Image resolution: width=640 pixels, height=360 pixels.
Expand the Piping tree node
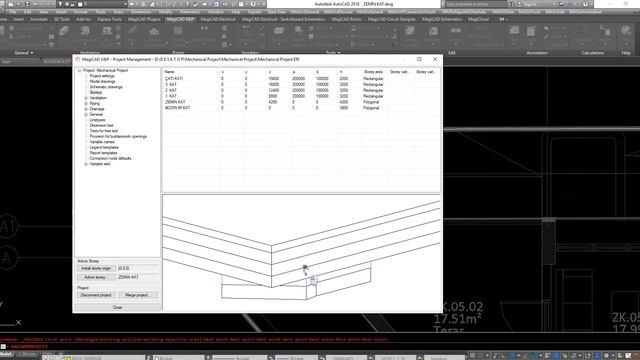(x=86, y=104)
